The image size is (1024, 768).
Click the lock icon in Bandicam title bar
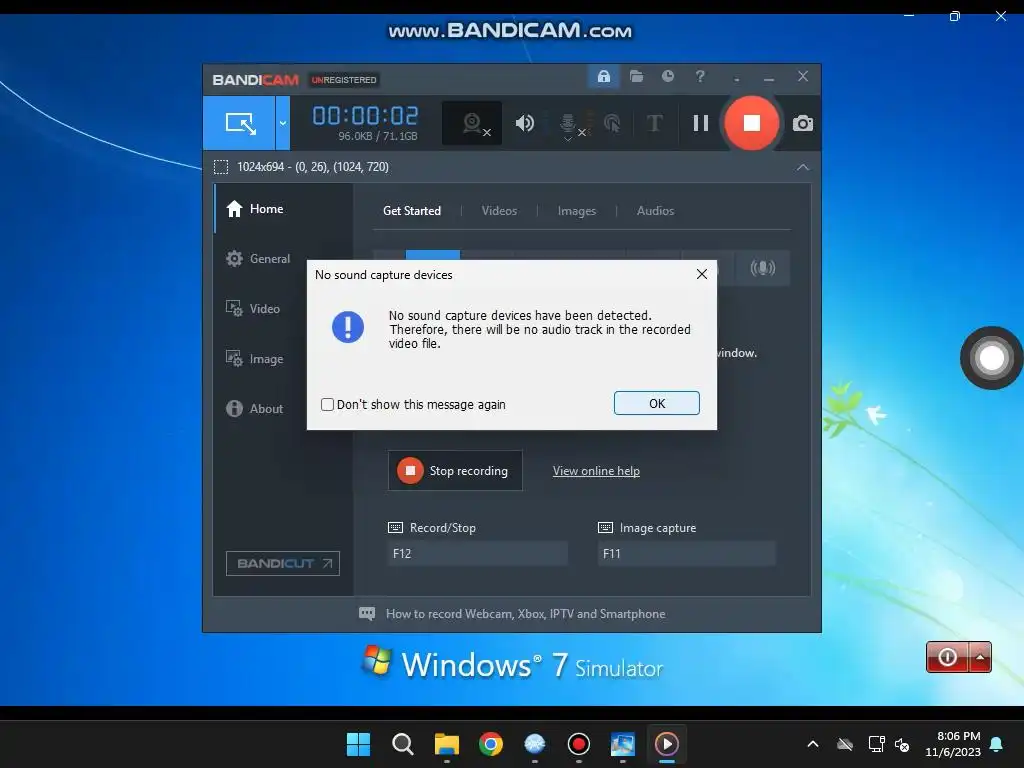click(603, 76)
